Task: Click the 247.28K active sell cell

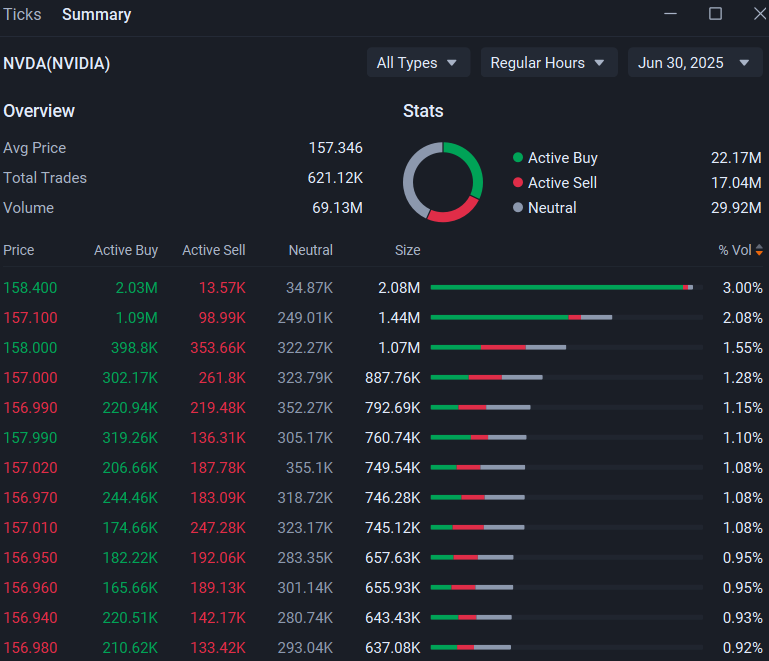Action: point(218,528)
